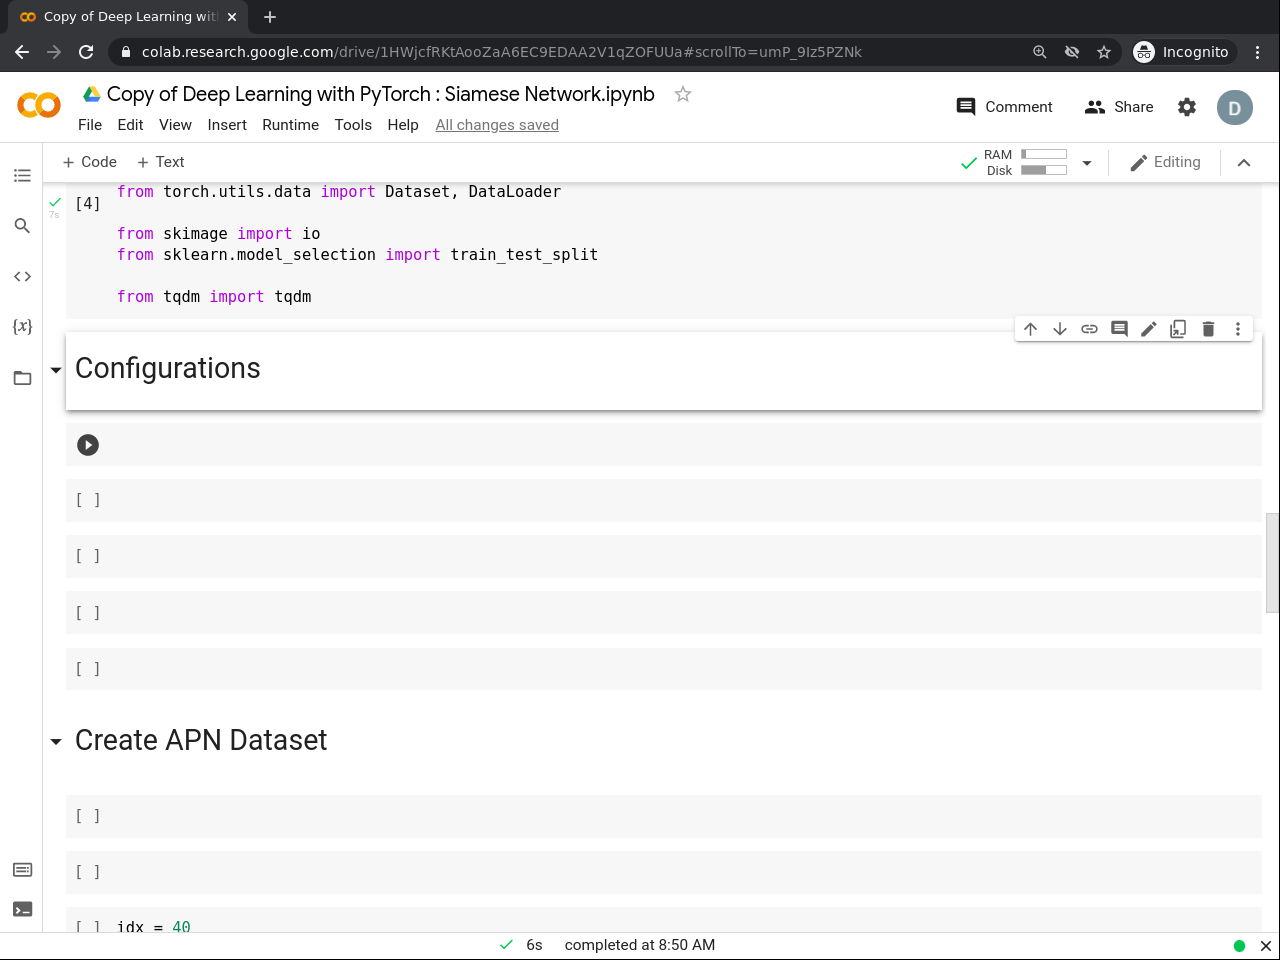Open the Files folder panel
This screenshot has width=1280, height=960.
pyautogui.click(x=22, y=378)
